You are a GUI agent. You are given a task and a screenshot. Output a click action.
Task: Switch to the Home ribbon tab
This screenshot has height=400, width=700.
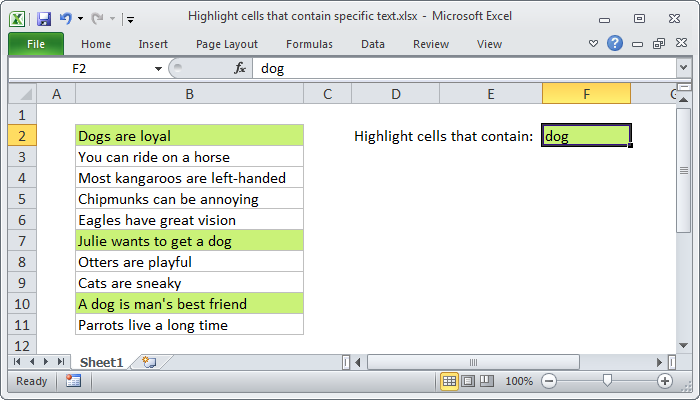(x=96, y=44)
